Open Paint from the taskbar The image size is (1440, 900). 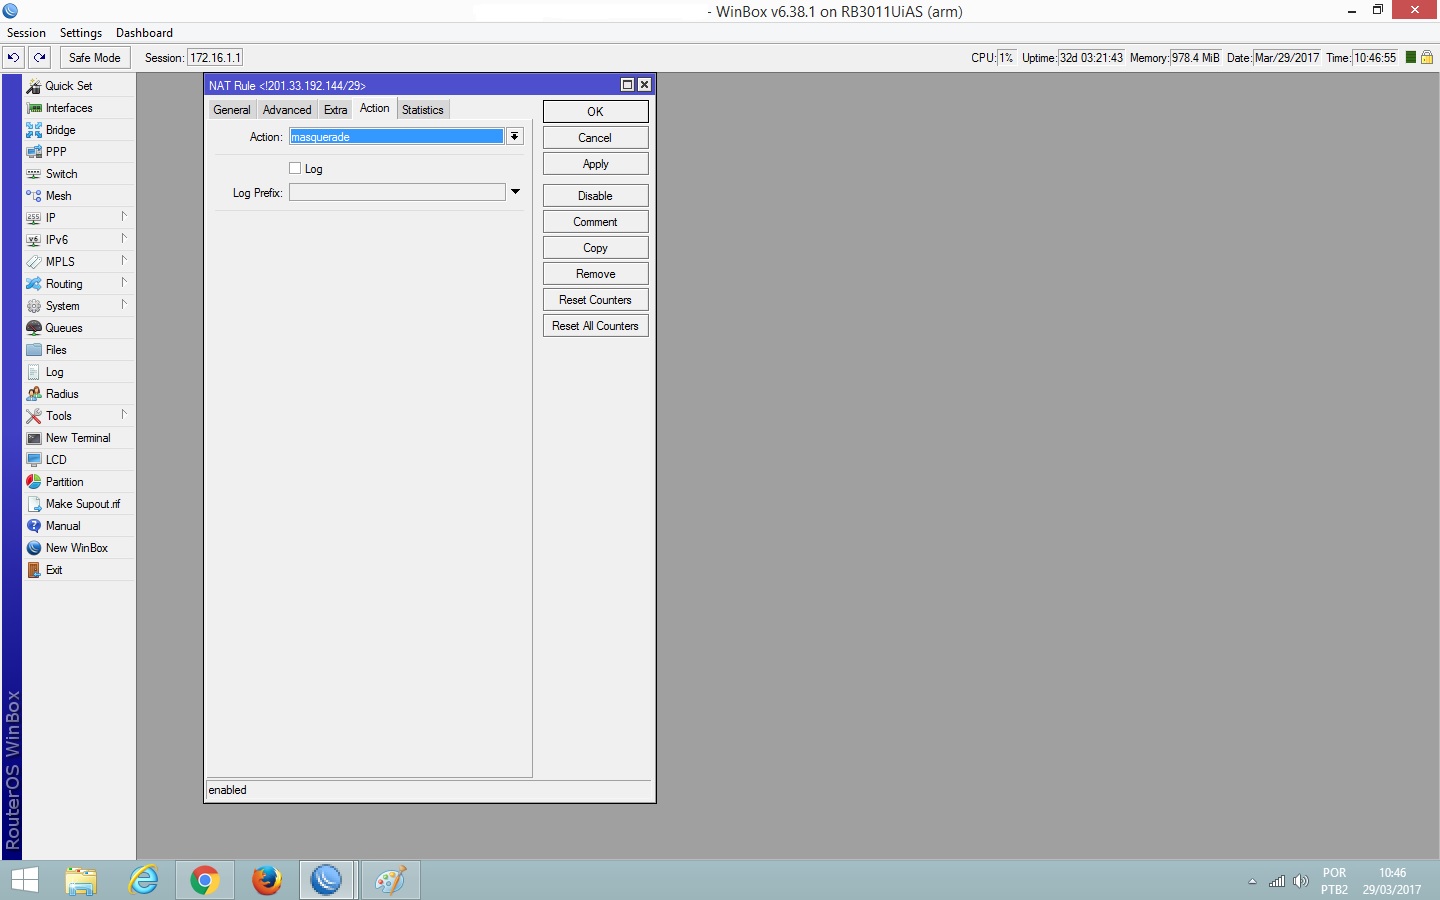[x=390, y=880]
